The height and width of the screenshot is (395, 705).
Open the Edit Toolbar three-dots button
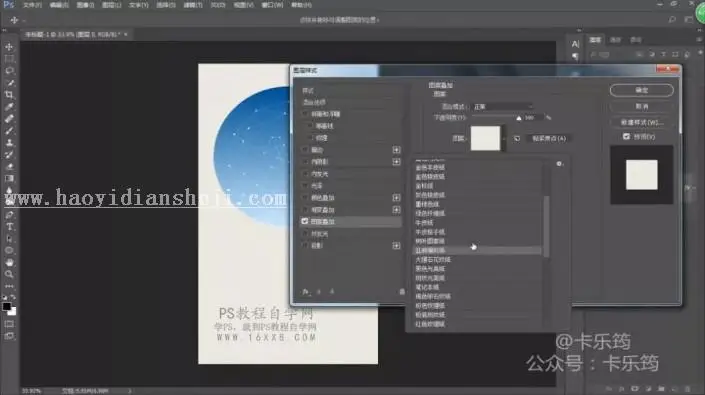click(9, 286)
